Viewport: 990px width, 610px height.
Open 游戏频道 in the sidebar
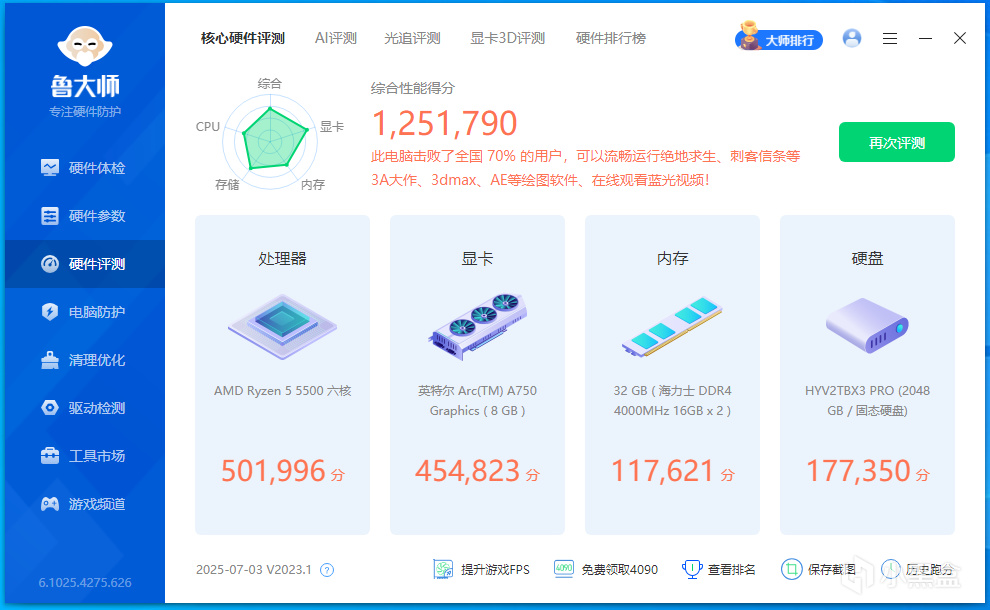(x=85, y=504)
